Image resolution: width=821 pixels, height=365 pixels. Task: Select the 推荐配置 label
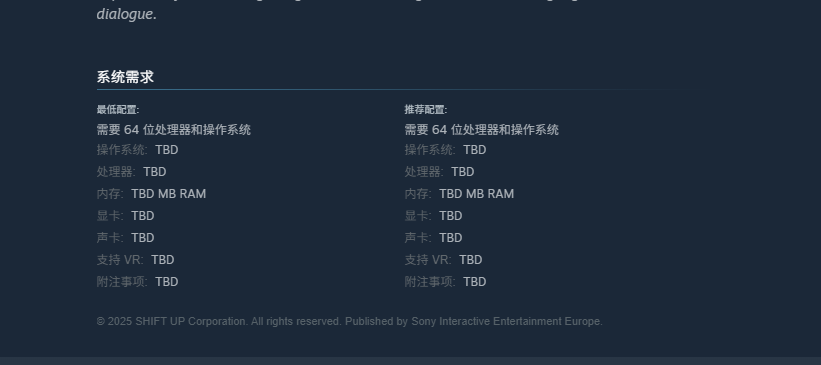click(x=426, y=109)
